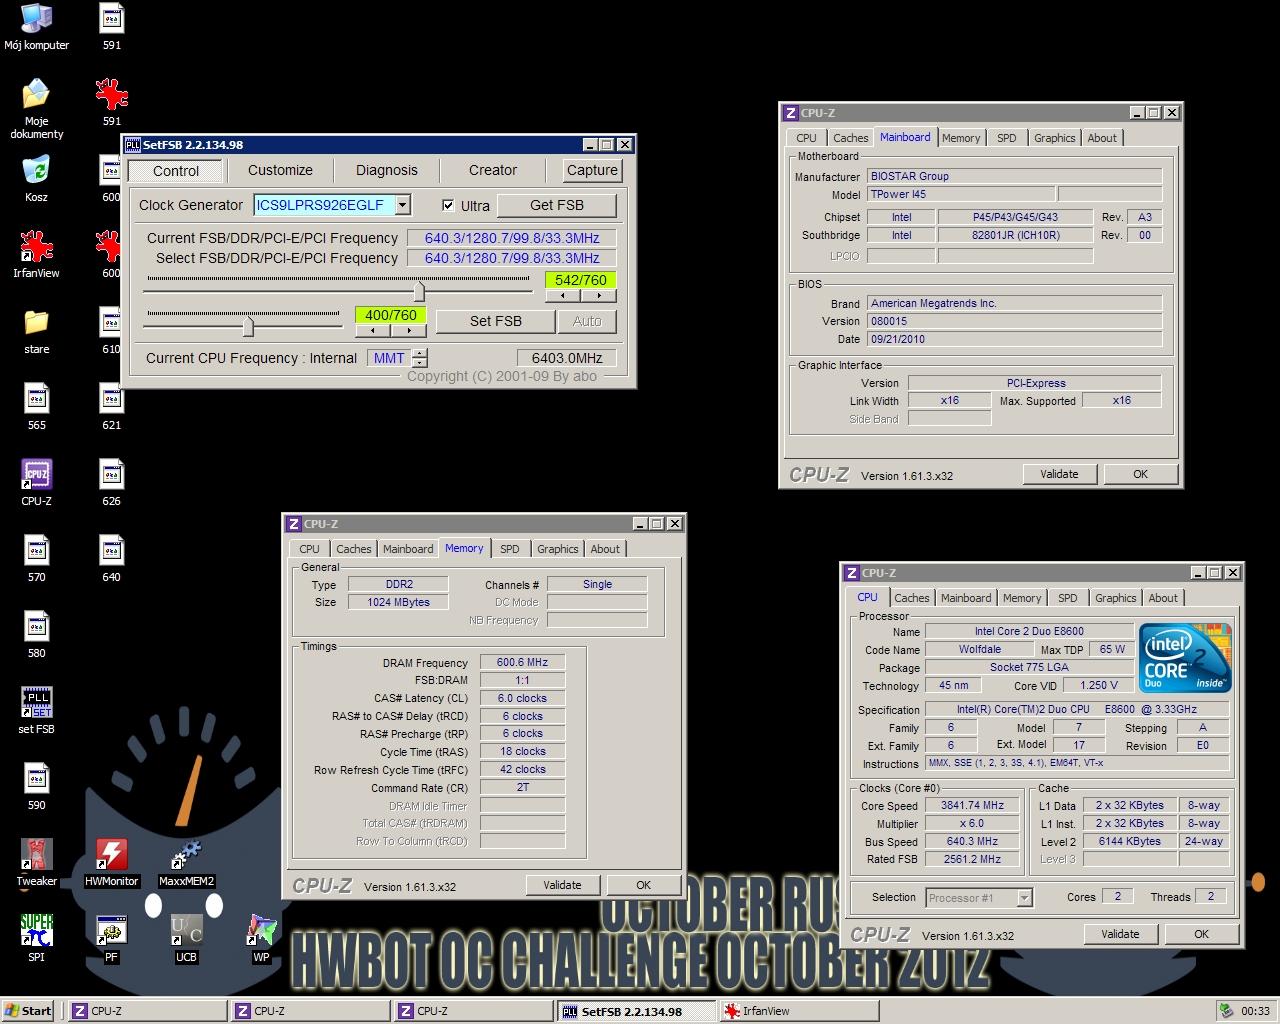This screenshot has width=1280, height=1024.
Task: Launch the WP desktop shortcut
Action: click(261, 939)
